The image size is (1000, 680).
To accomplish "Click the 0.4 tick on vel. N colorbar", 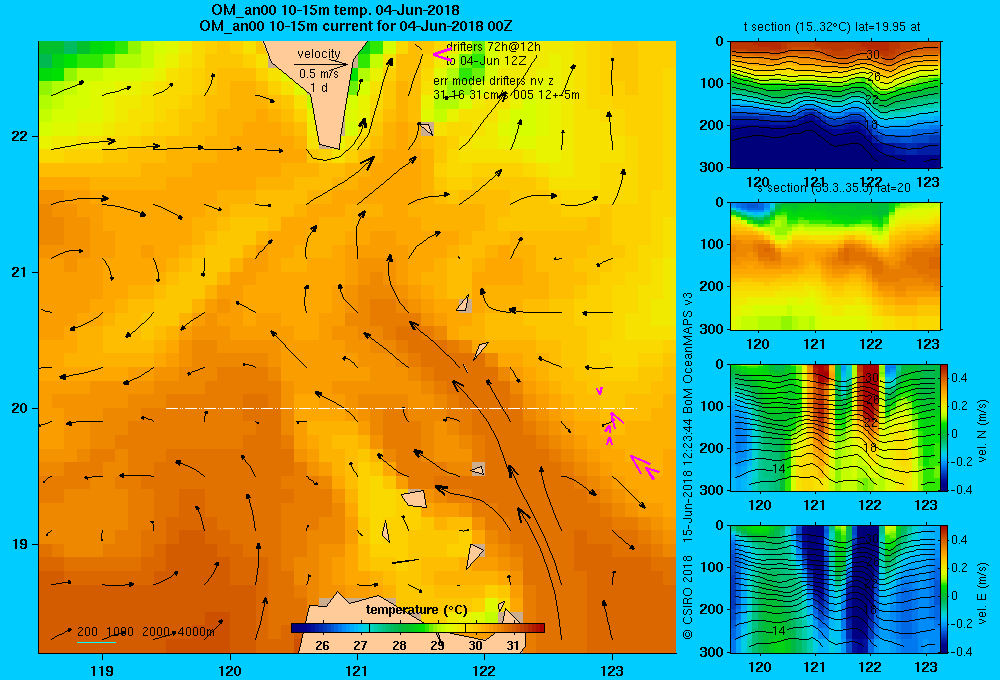I will point(960,378).
